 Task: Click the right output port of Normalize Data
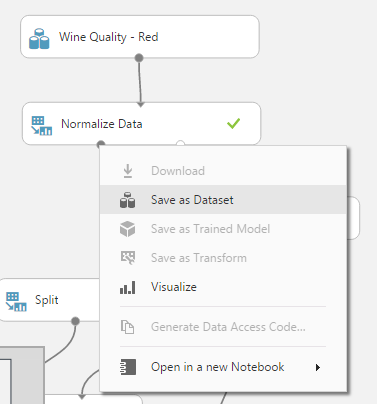pos(180,143)
